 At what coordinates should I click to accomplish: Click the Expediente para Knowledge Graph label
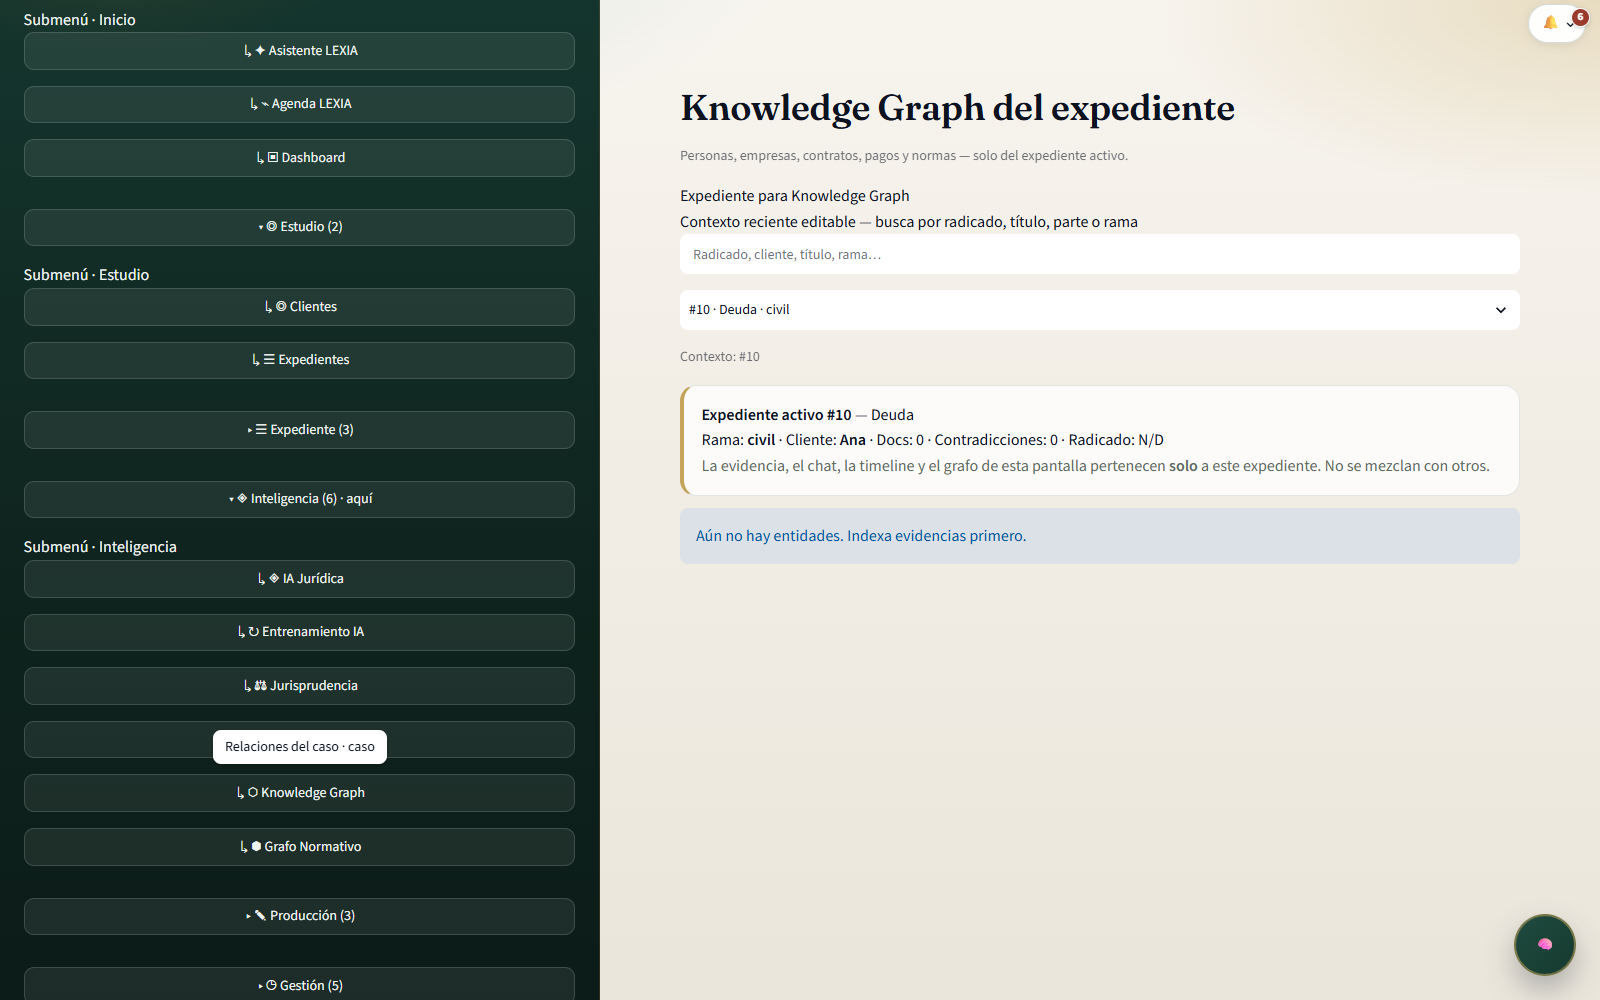tap(795, 196)
